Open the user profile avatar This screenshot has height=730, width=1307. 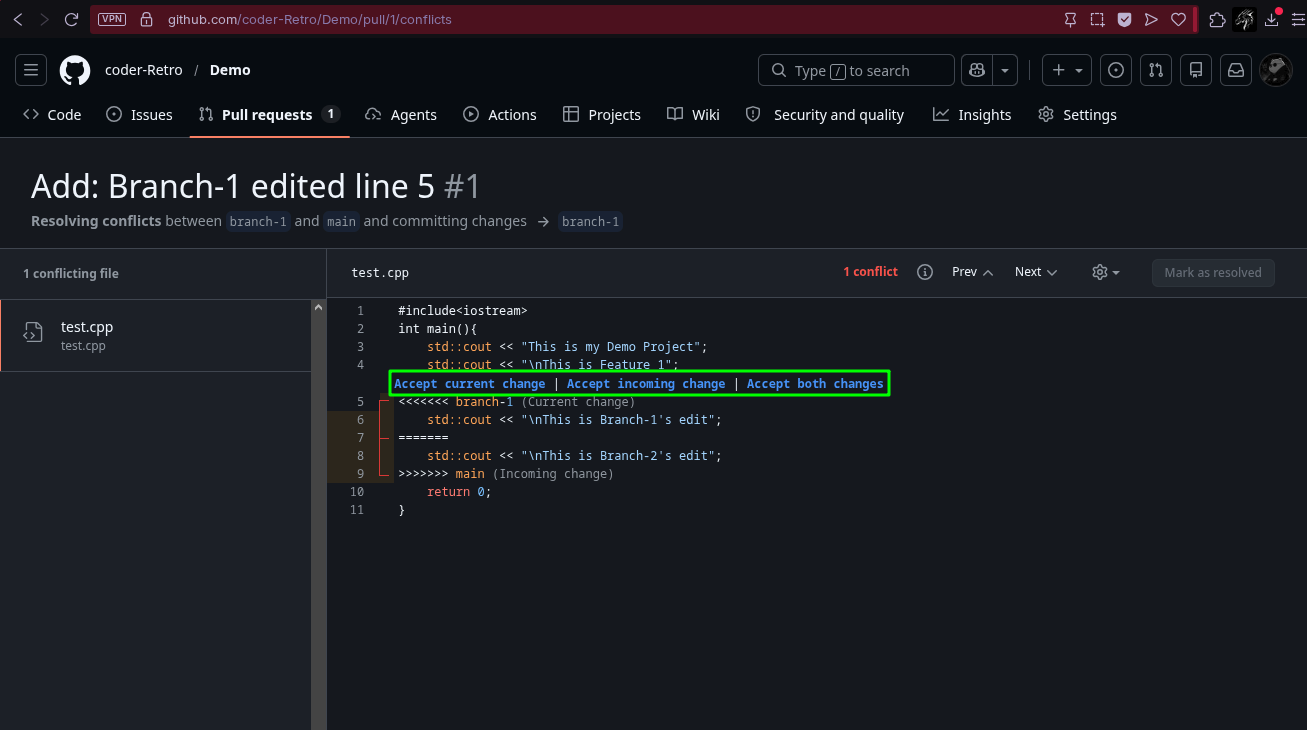(1275, 70)
